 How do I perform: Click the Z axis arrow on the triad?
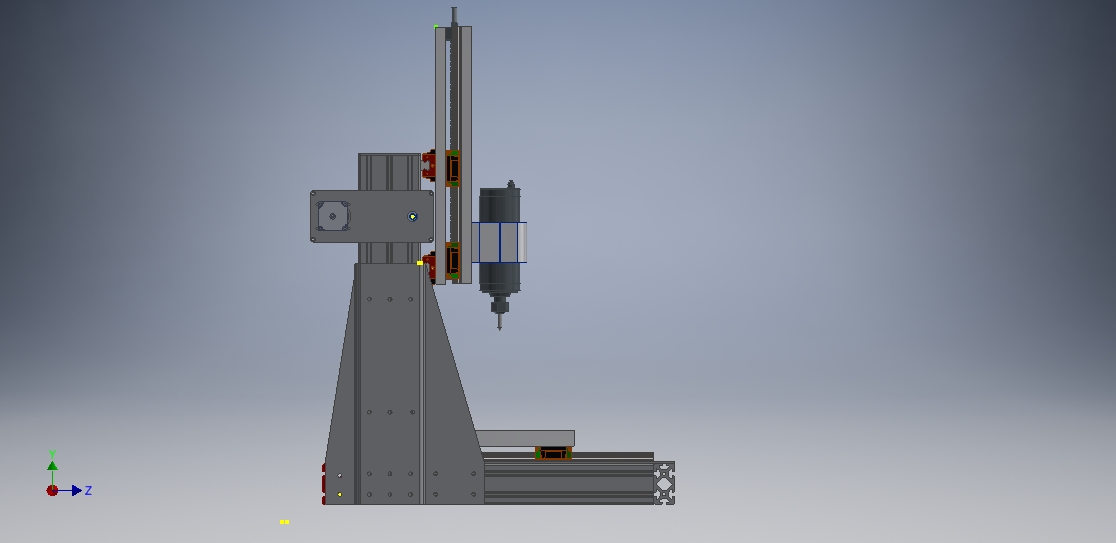76,490
